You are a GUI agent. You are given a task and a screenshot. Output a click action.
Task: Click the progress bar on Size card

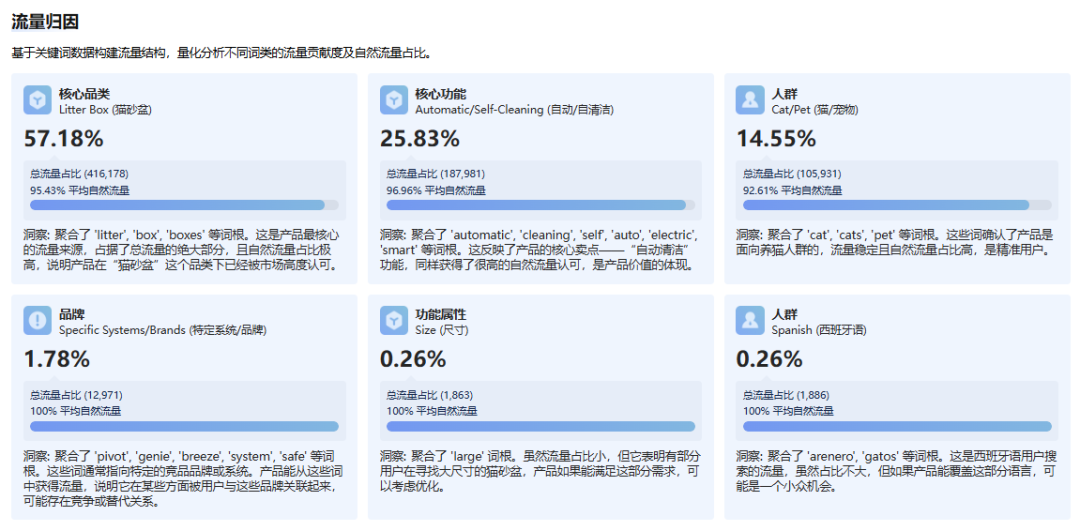coord(541,426)
